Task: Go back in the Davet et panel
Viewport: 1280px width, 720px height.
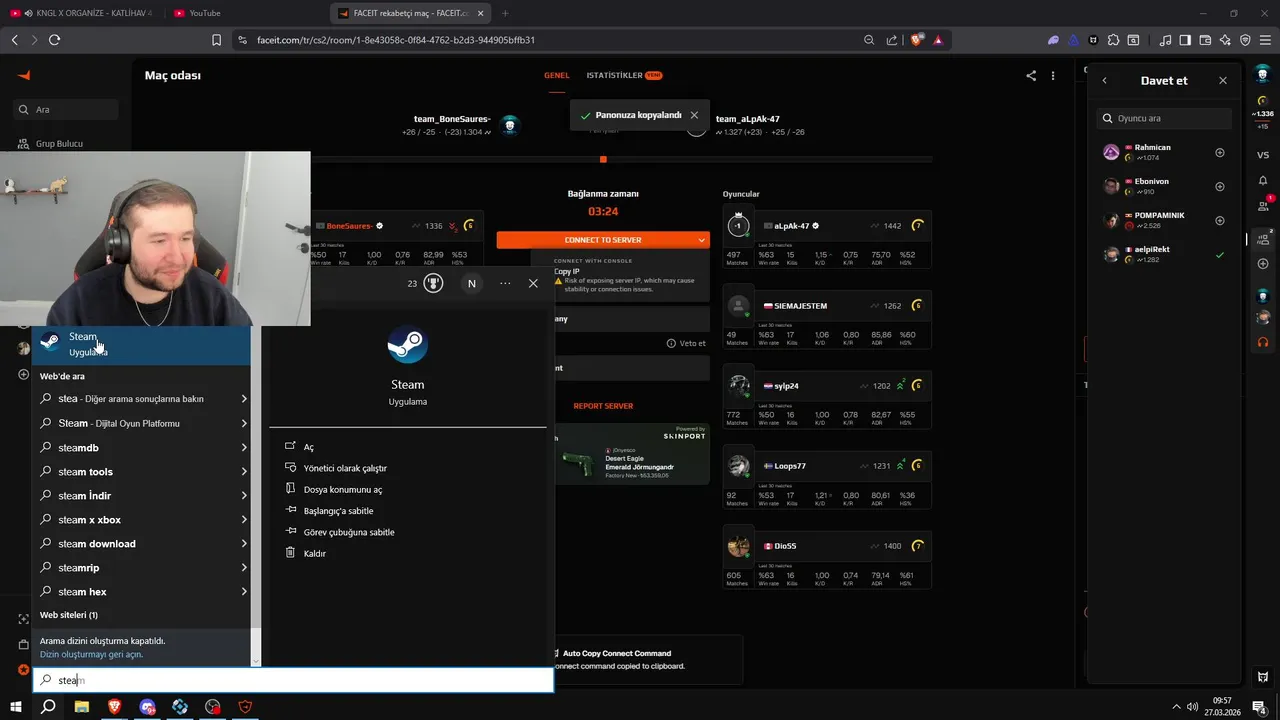Action: pos(1104,80)
